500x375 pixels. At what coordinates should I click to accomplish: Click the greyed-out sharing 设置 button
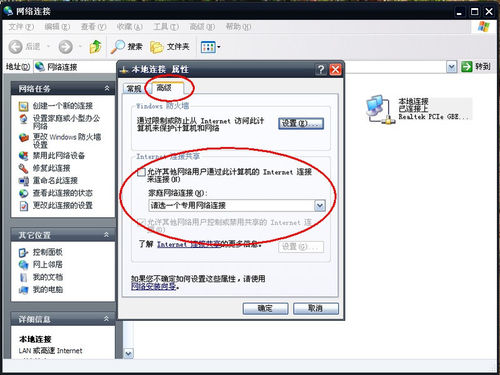coord(301,247)
